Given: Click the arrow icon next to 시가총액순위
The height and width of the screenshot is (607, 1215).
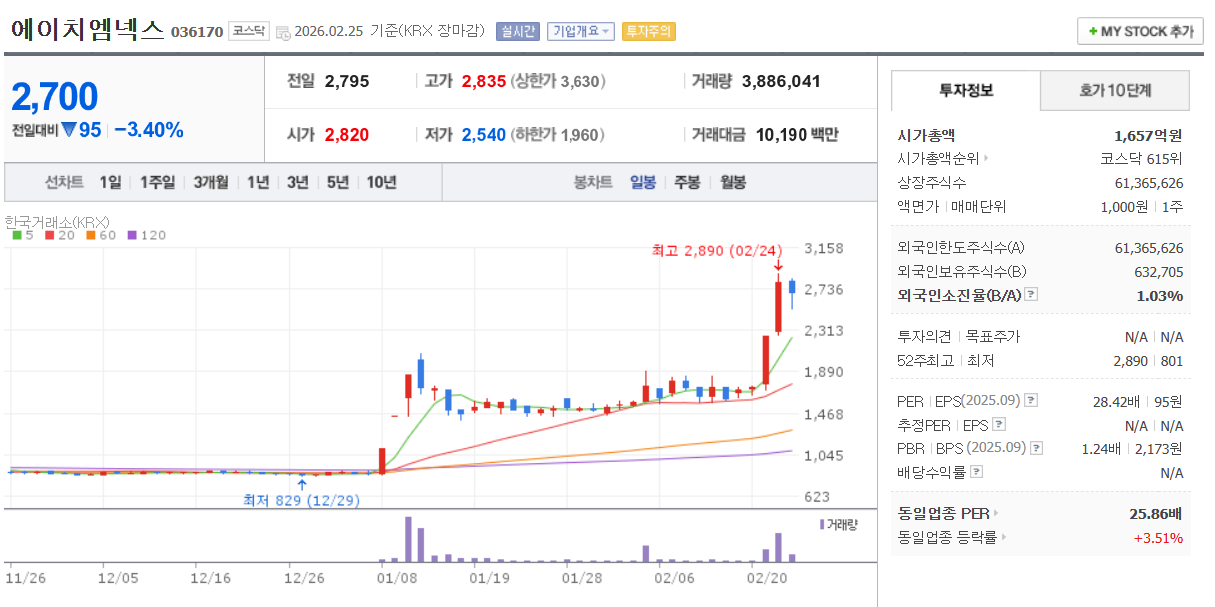Looking at the screenshot, I should tap(986, 157).
